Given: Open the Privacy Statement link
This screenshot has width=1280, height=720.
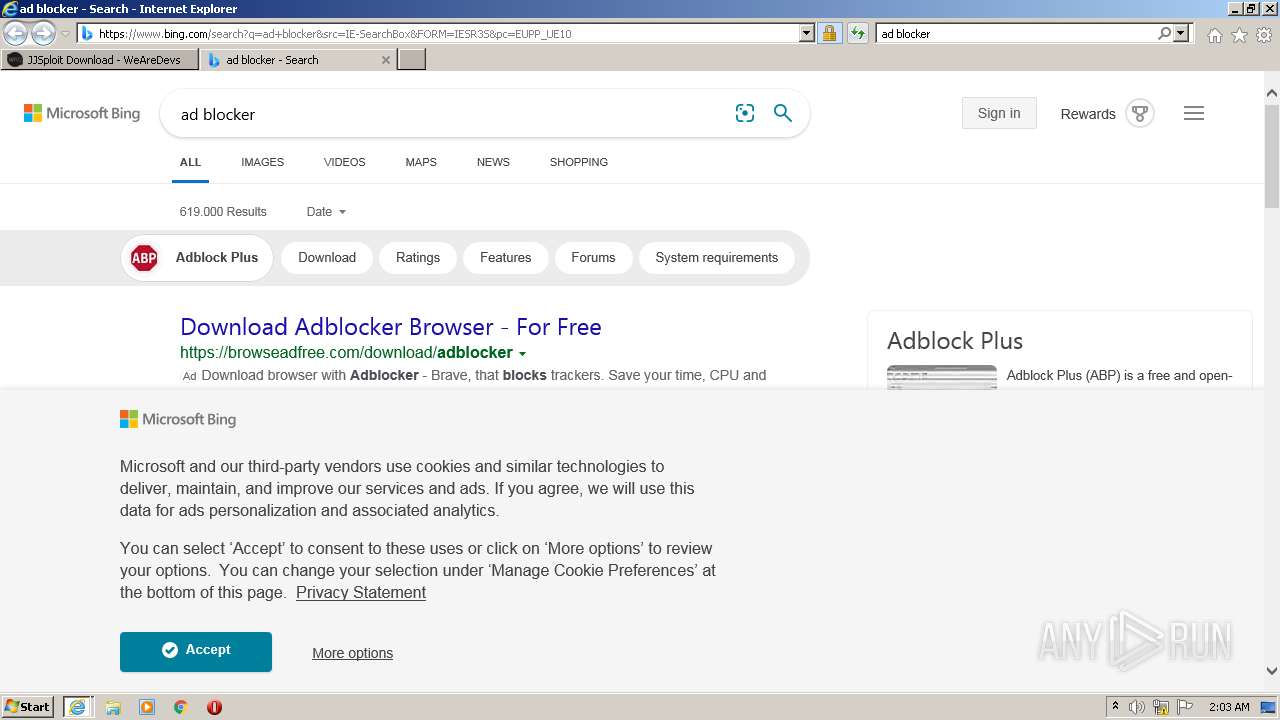Looking at the screenshot, I should [361, 593].
